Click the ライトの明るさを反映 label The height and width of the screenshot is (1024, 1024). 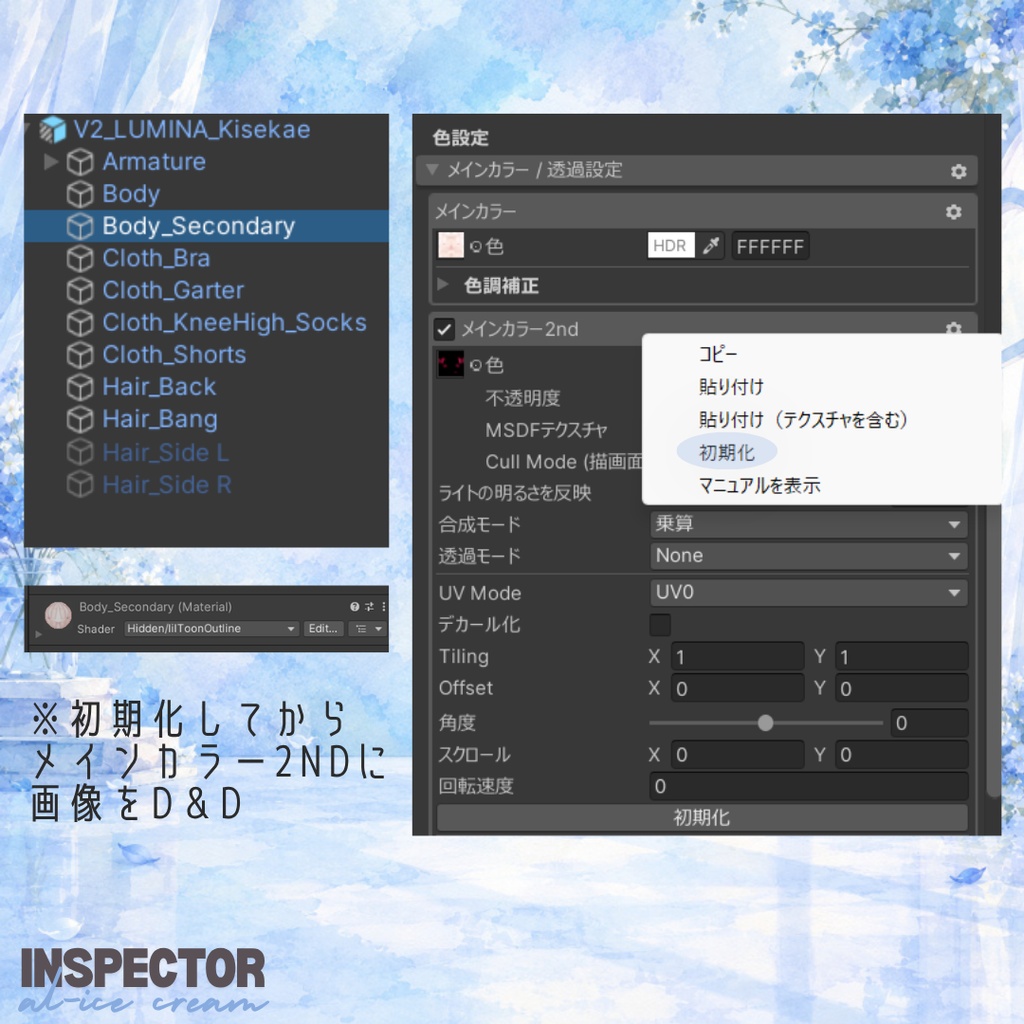(515, 492)
